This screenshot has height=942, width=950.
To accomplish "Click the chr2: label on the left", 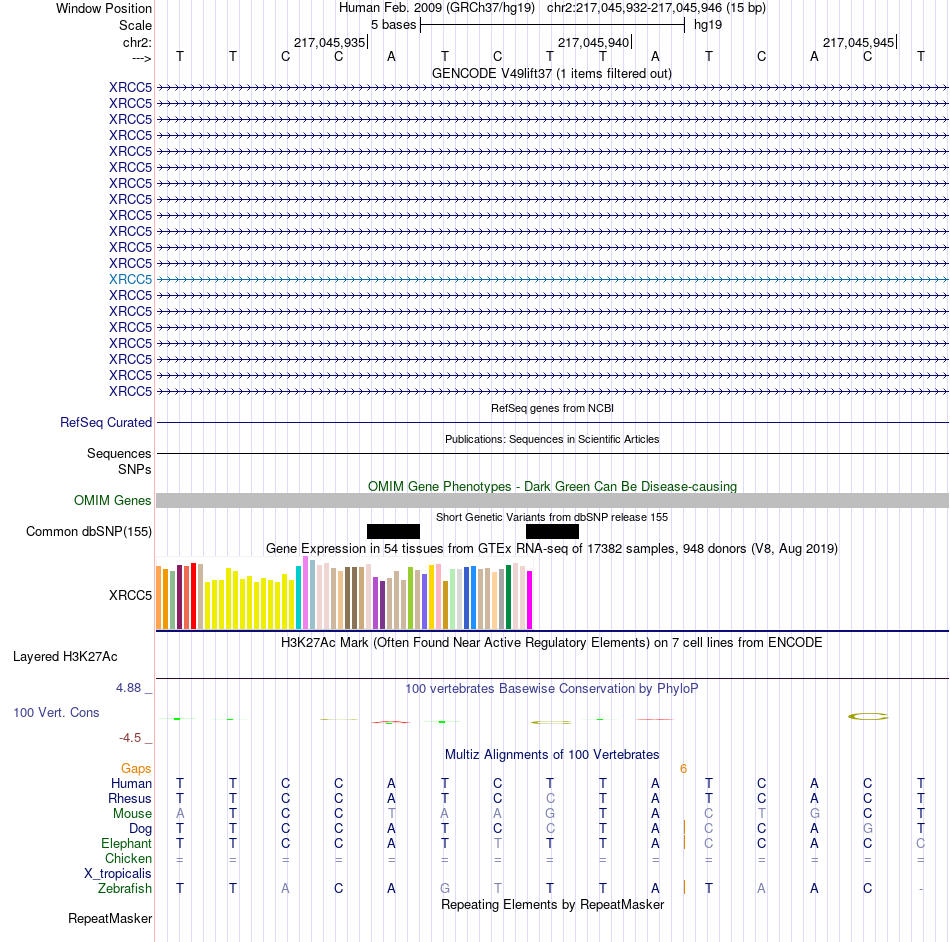I will click(137, 42).
